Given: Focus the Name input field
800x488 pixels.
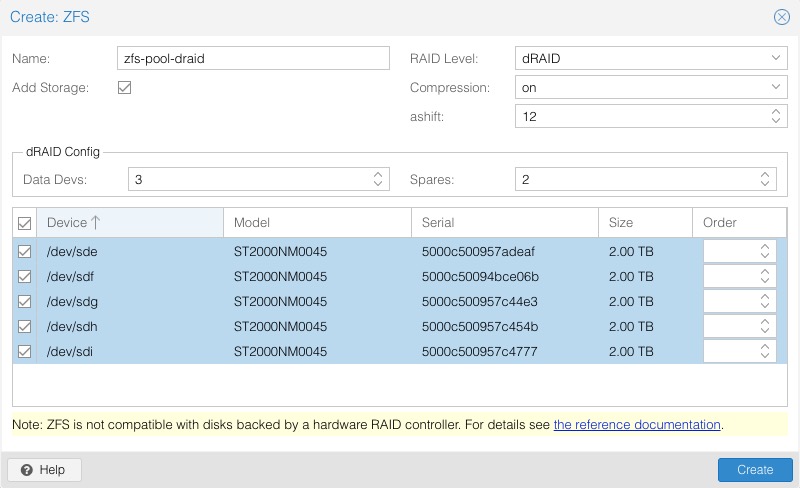Looking at the screenshot, I should point(253,58).
